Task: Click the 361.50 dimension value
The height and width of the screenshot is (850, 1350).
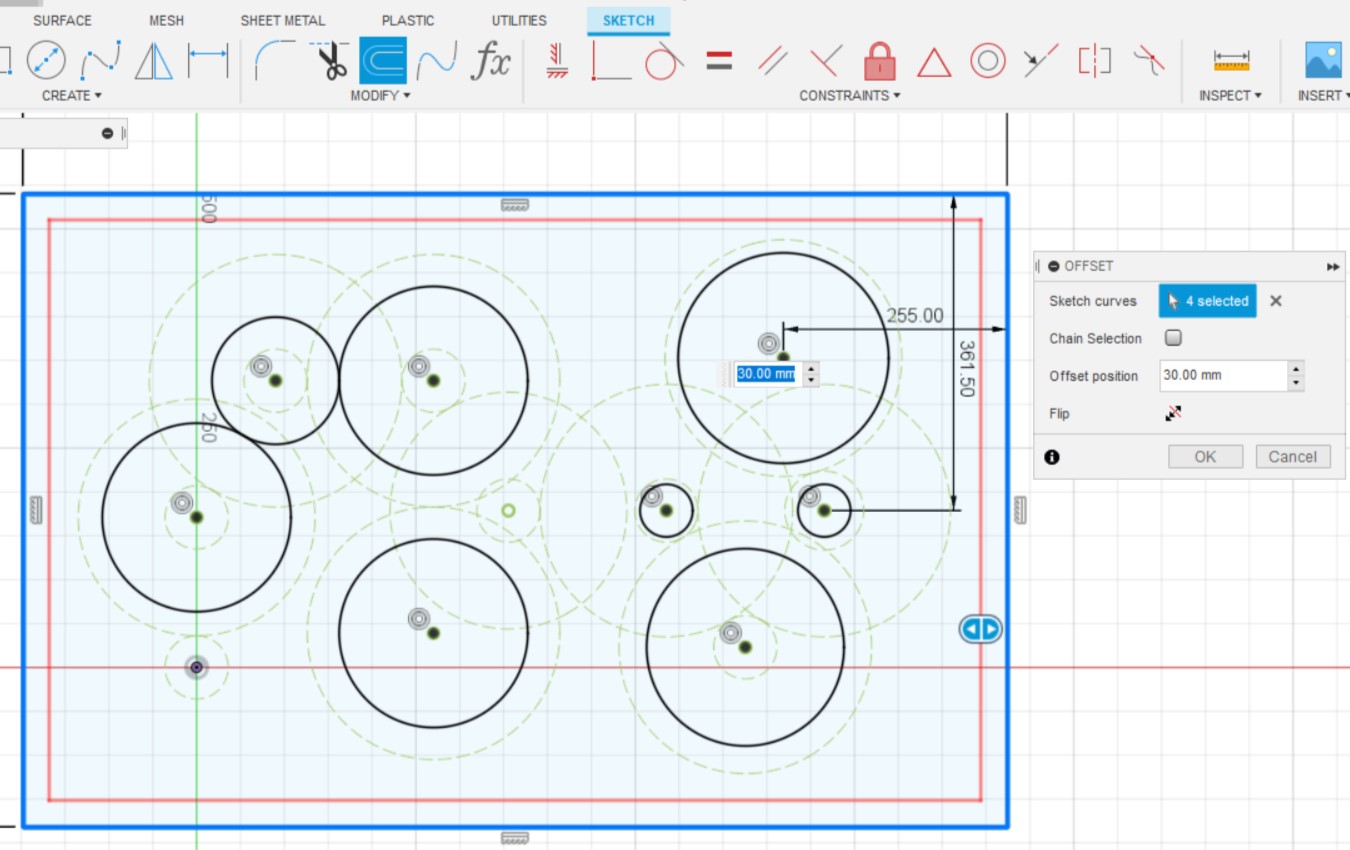Action: pos(966,369)
